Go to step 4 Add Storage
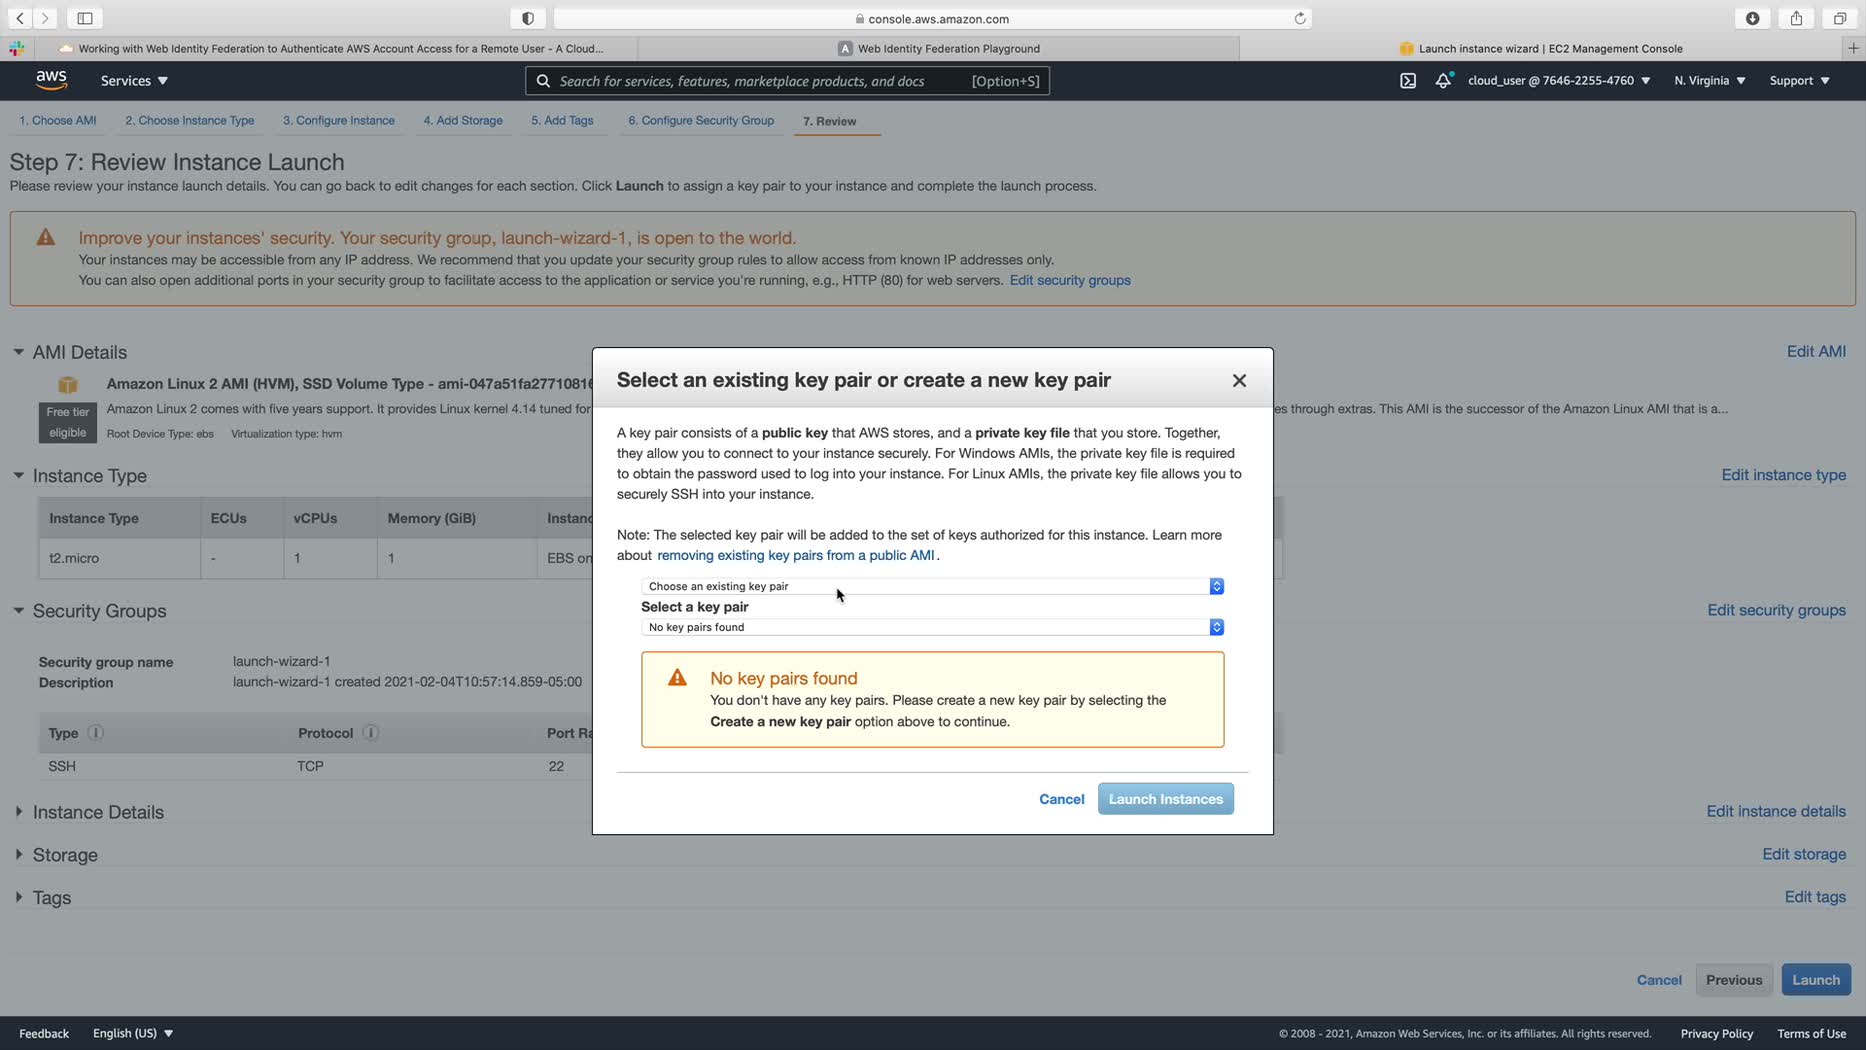The height and width of the screenshot is (1050, 1866). pyautogui.click(x=463, y=120)
